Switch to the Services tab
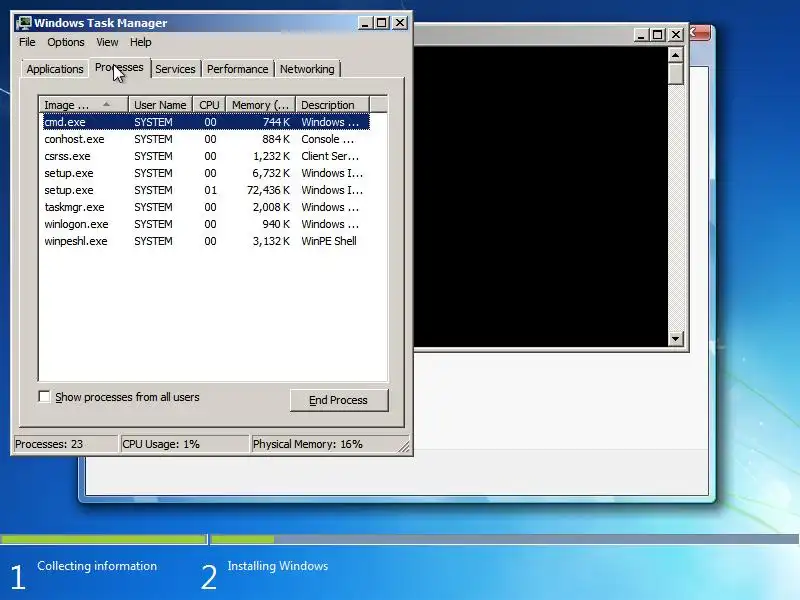Image resolution: width=800 pixels, height=600 pixels. click(175, 69)
